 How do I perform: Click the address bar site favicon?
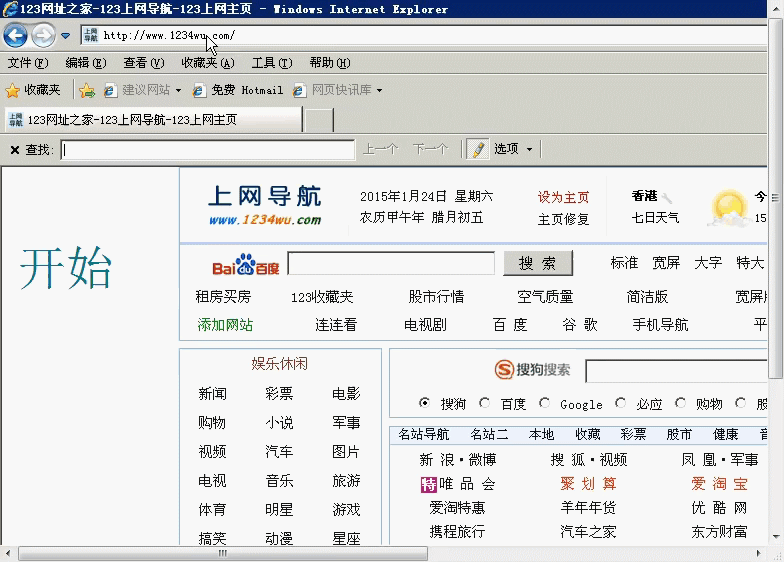pyautogui.click(x=91, y=35)
